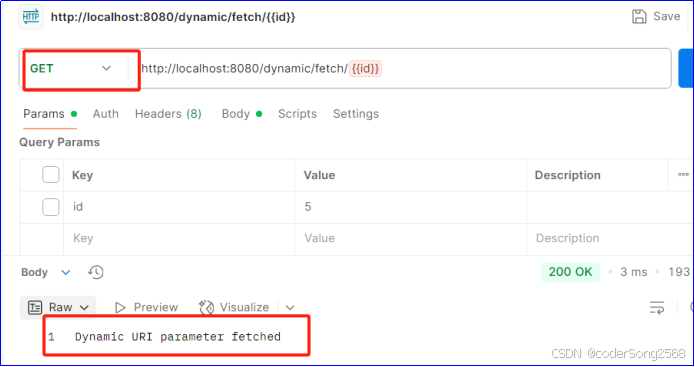Enable the id parameter checkbox

(x=51, y=207)
